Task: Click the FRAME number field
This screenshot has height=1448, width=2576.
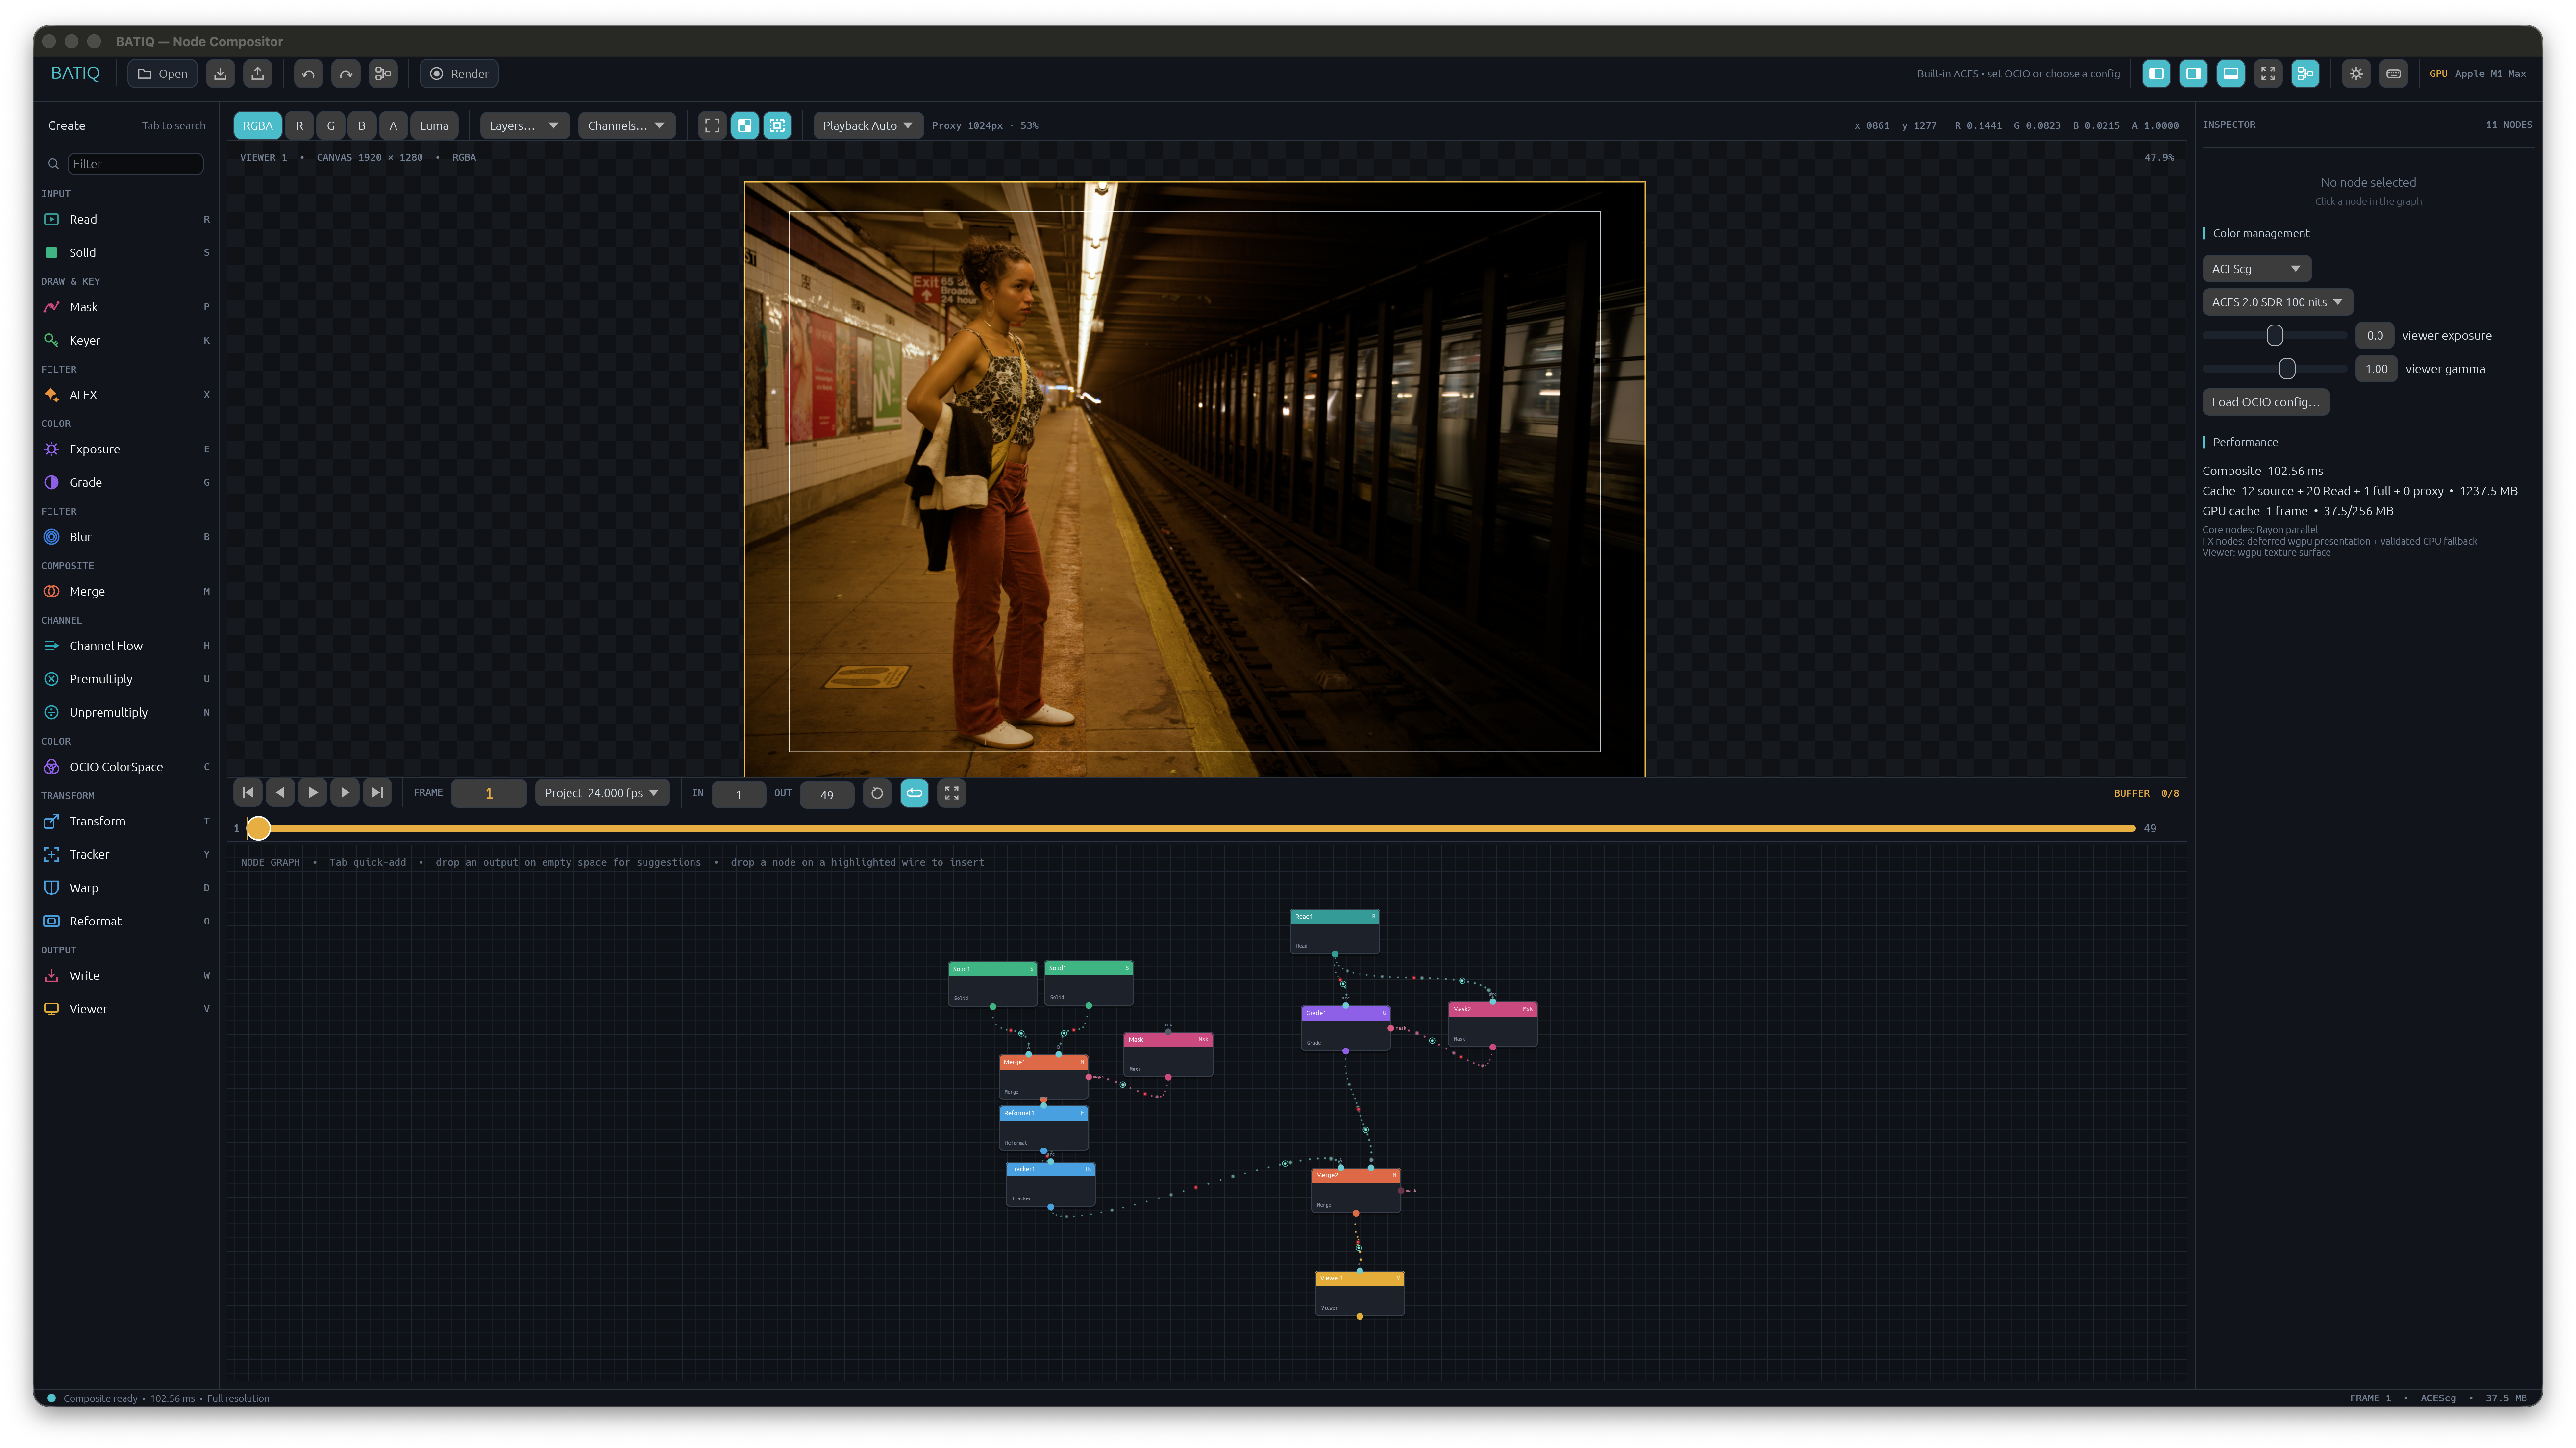Action: (489, 793)
